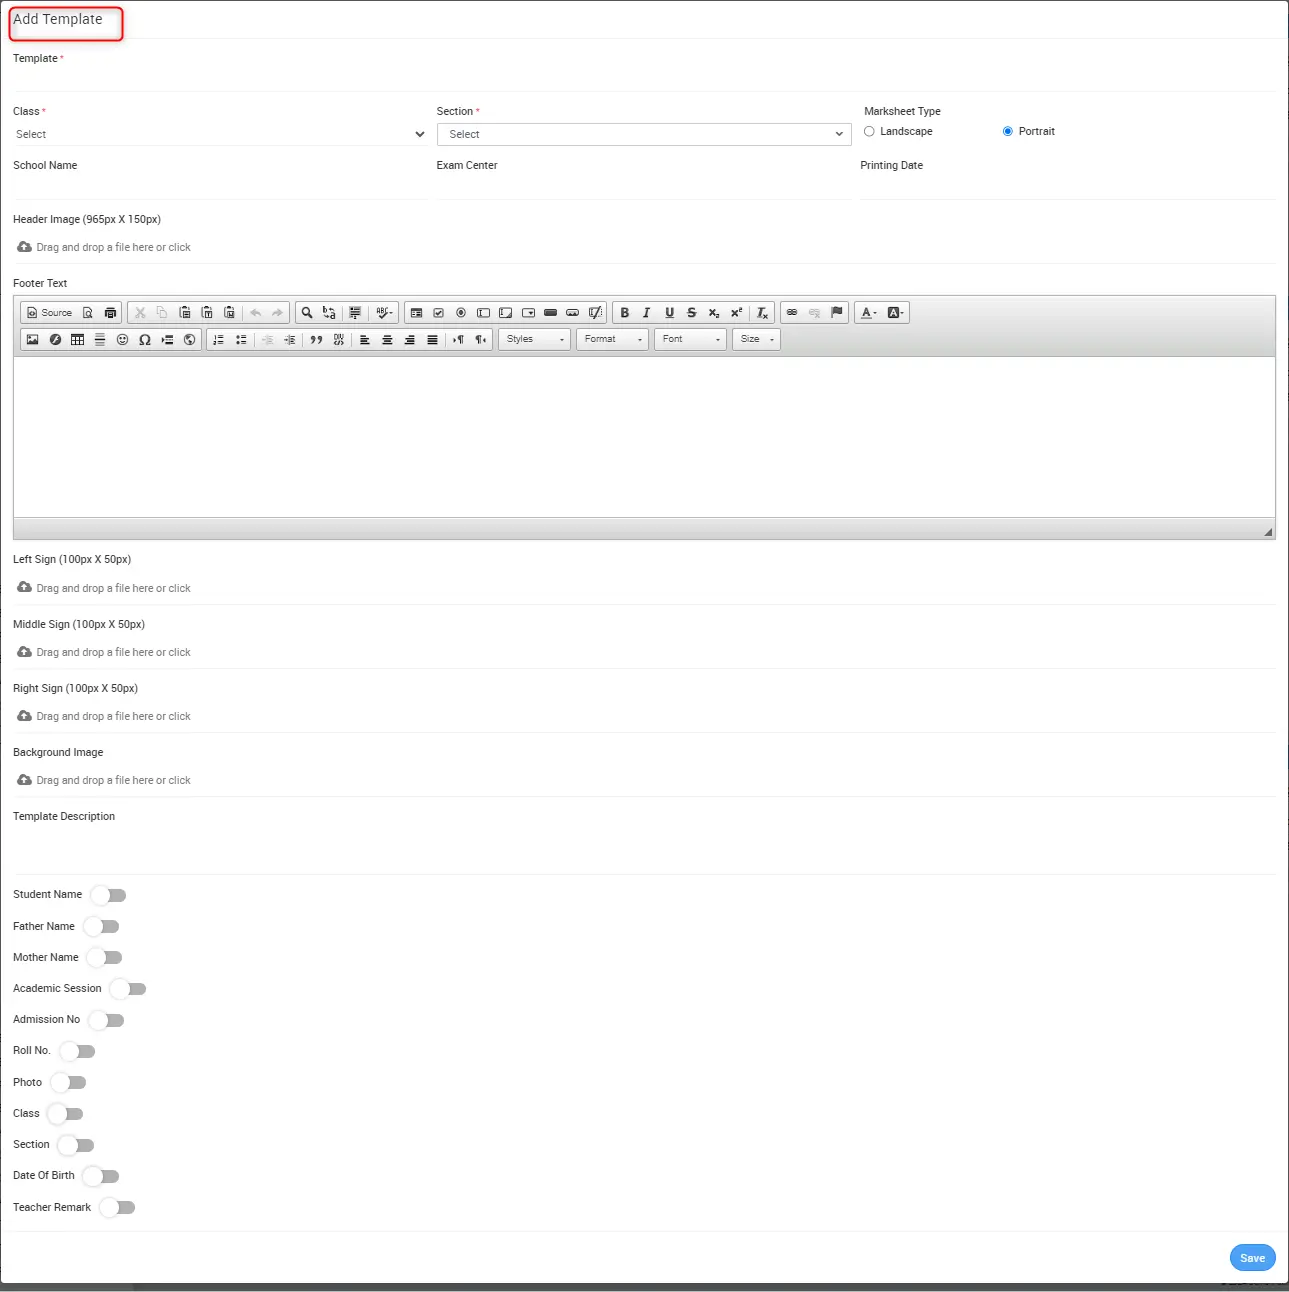Open the Section select dropdown
1289x1292 pixels.
coord(643,135)
